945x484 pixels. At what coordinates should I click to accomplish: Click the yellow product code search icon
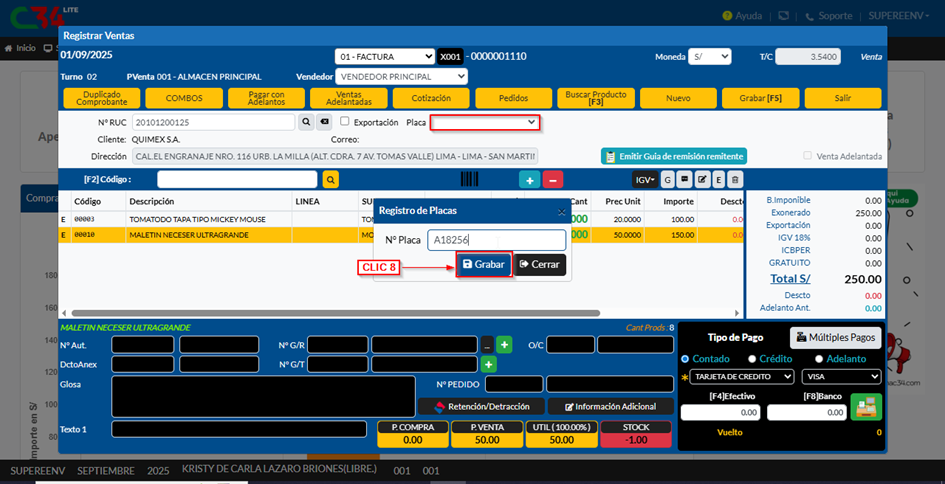(330, 179)
